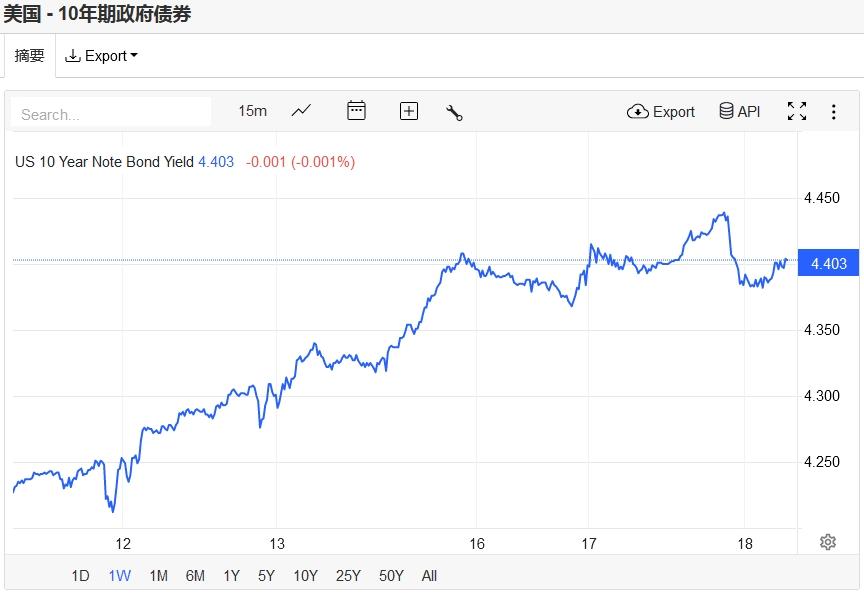The width and height of the screenshot is (864, 594).
Task: Select the 5Y time range
Action: 266,575
